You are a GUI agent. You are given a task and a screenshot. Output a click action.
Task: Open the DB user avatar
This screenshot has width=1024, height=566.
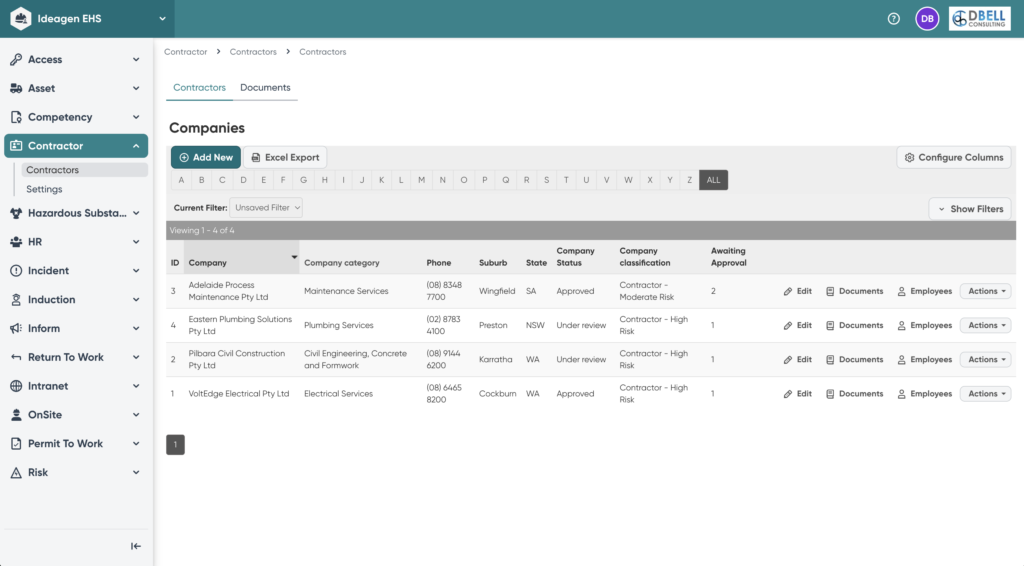[x=927, y=19]
